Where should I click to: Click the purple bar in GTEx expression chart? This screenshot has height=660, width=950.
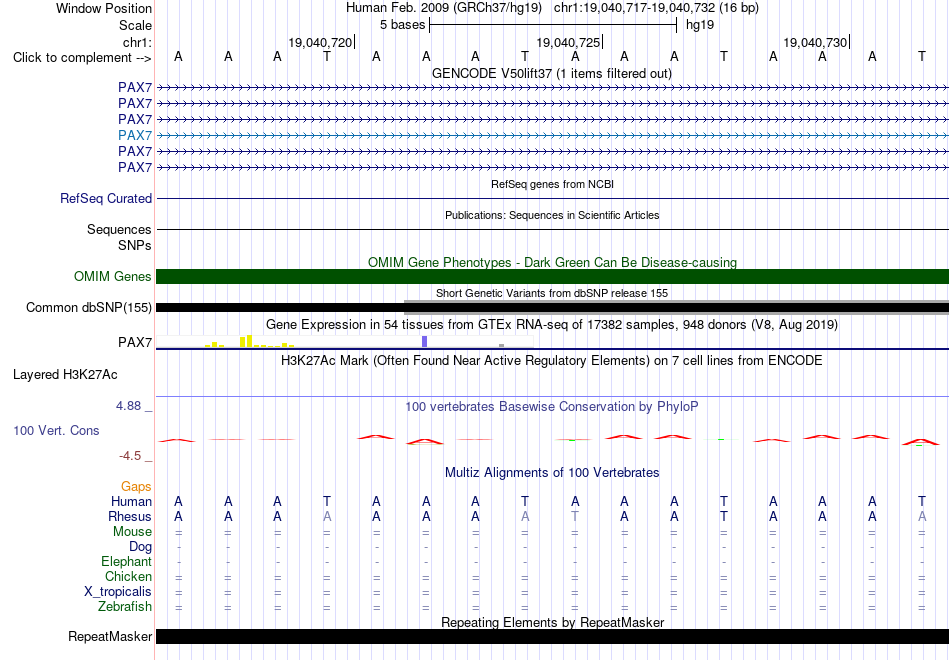click(425, 341)
